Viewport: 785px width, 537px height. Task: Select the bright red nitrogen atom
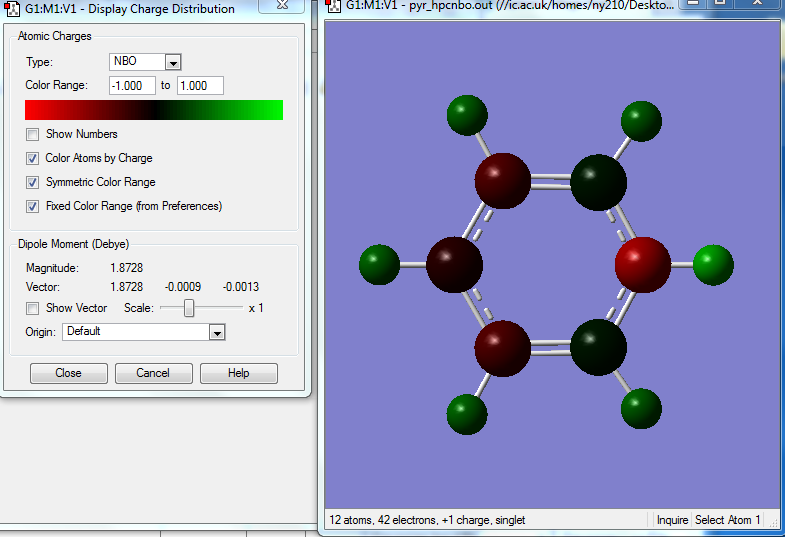(x=642, y=265)
